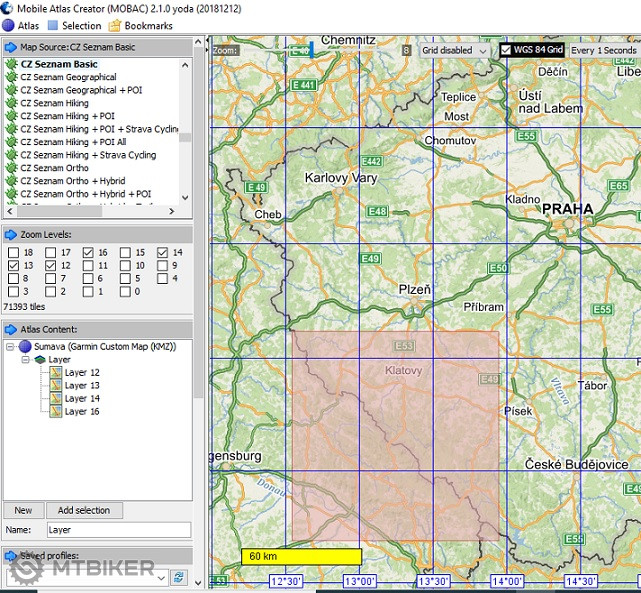Click the New button
The image size is (641, 593).
(x=22, y=510)
